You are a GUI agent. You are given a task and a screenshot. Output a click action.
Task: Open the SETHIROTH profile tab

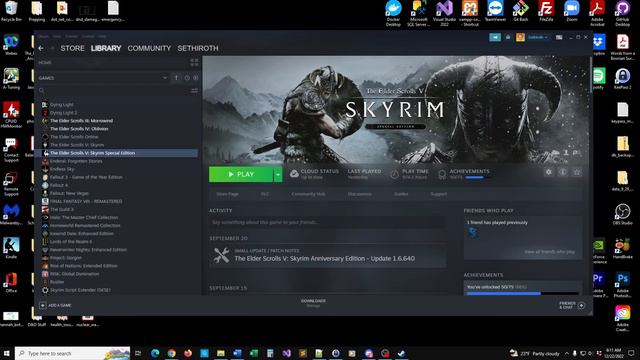(x=198, y=48)
